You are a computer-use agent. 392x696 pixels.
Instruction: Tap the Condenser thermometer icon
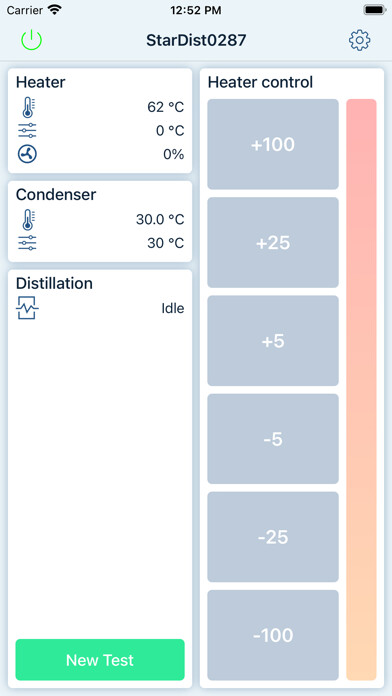click(28, 220)
